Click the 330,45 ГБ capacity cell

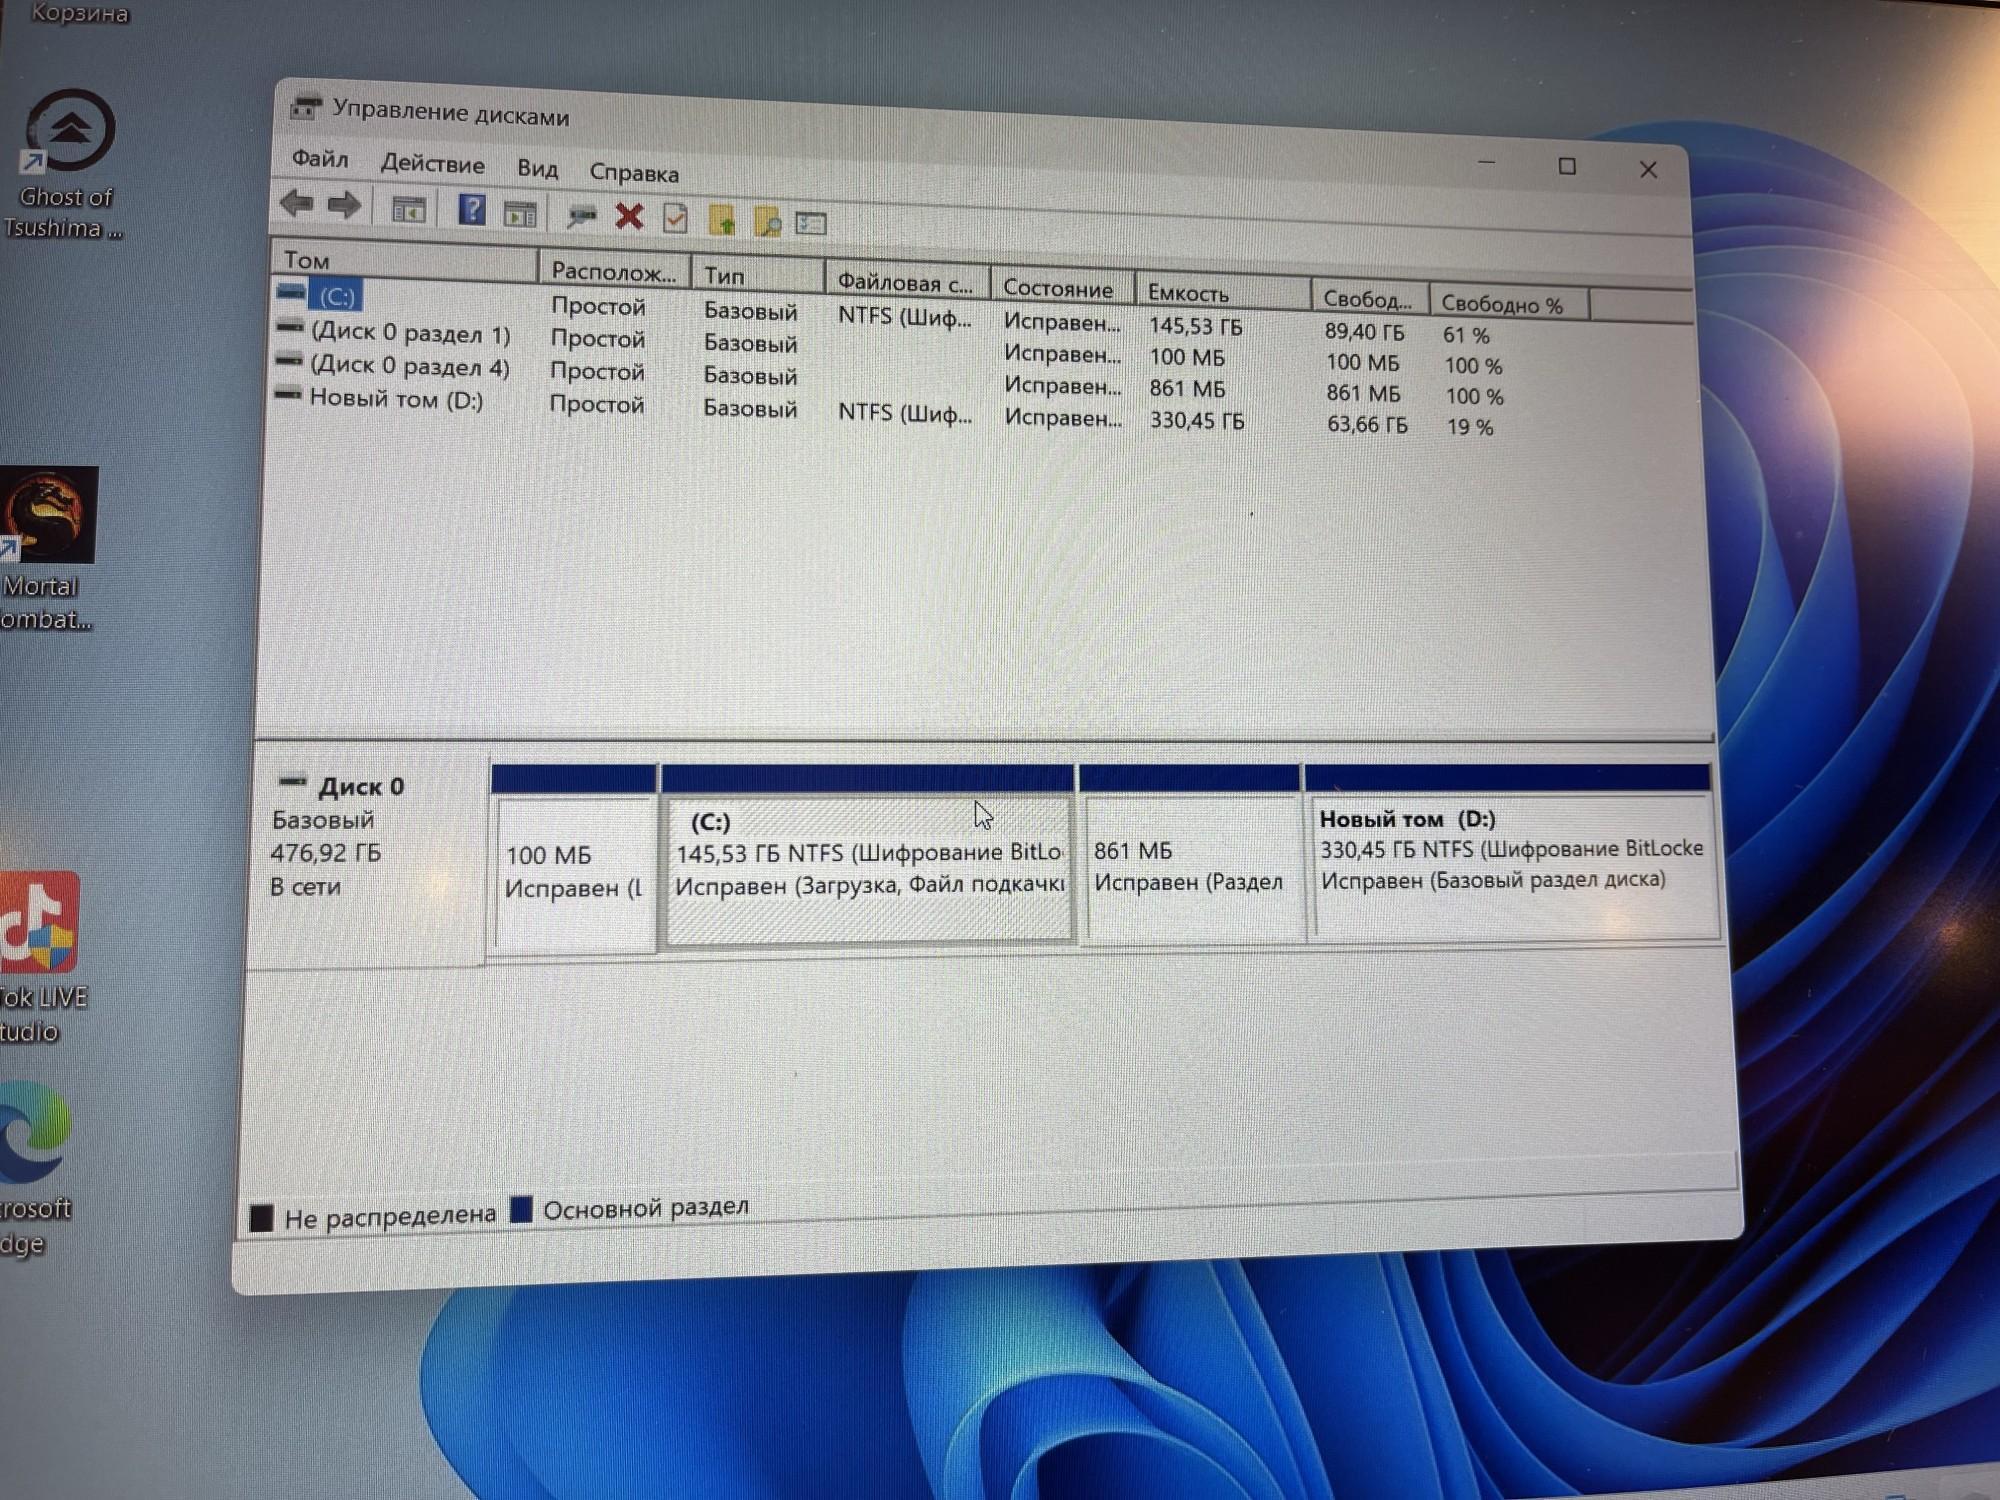(1197, 420)
